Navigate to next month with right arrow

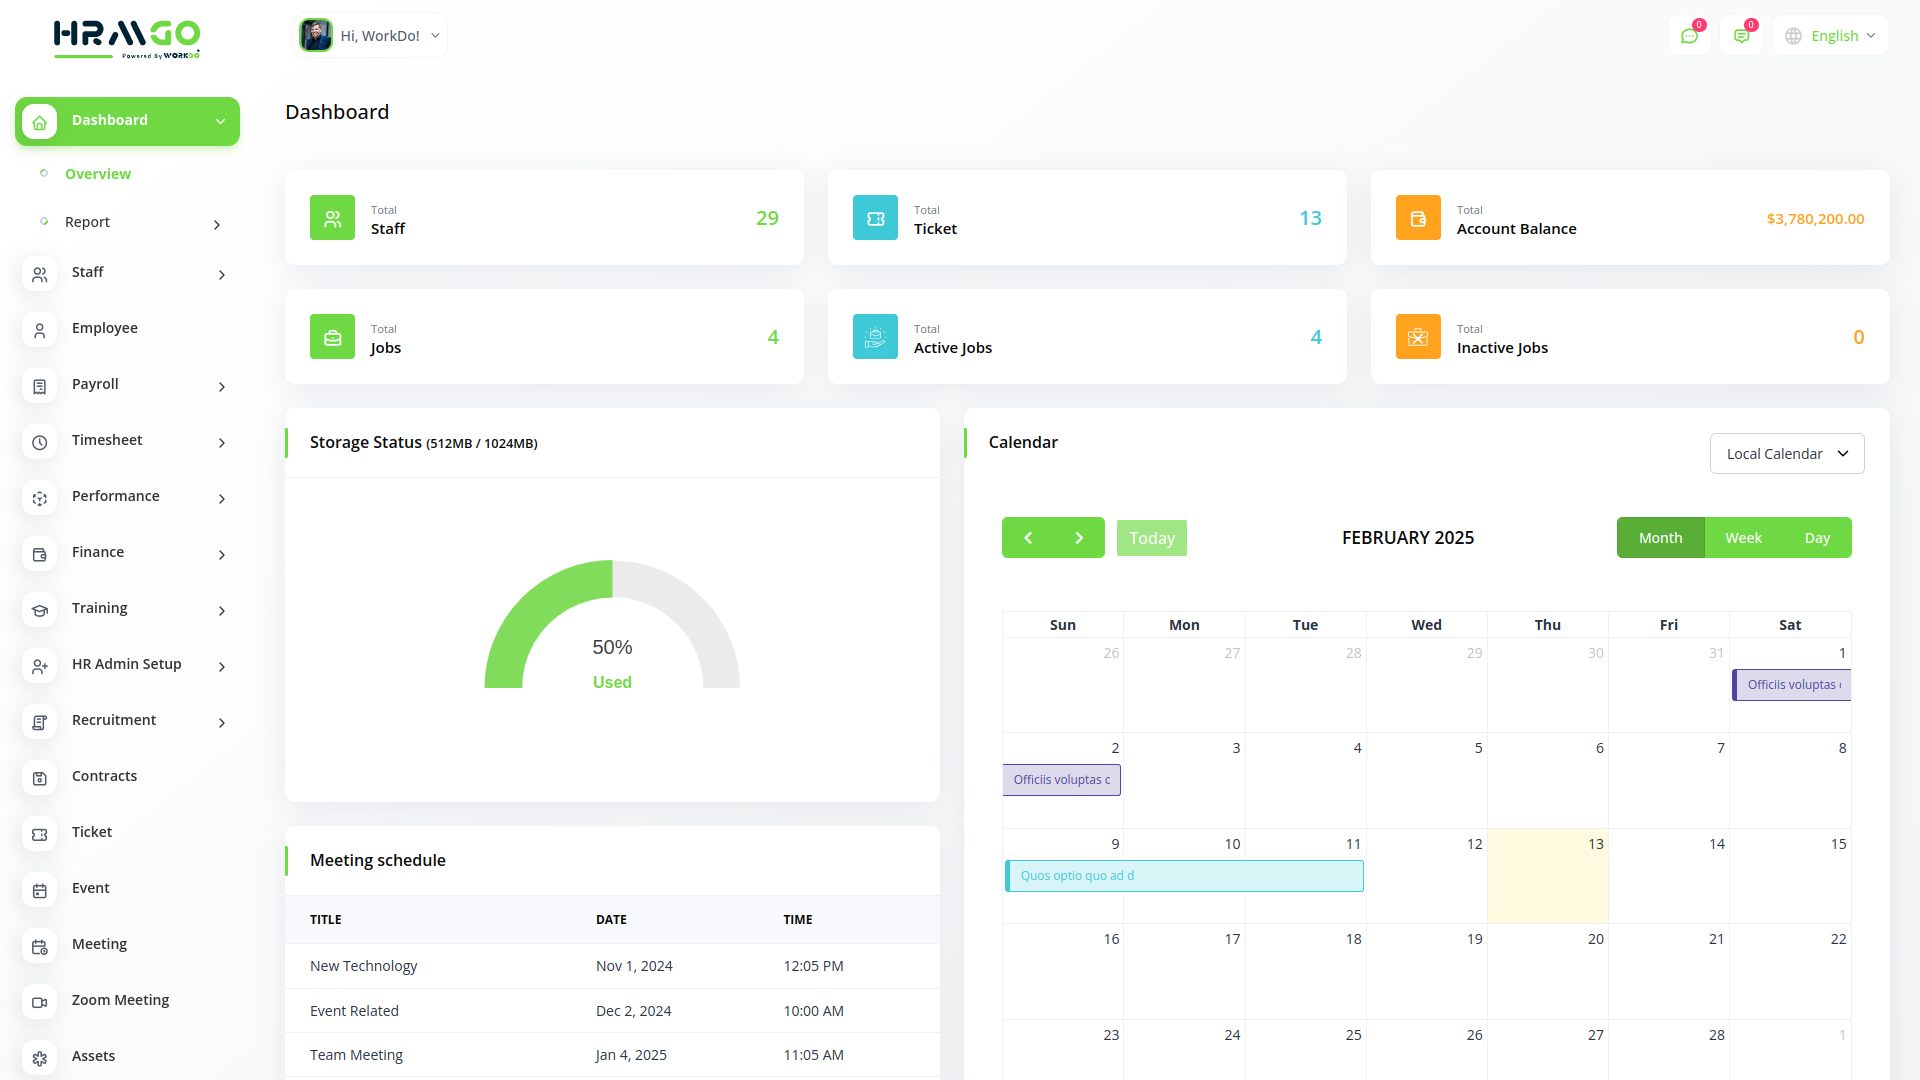coord(1079,537)
